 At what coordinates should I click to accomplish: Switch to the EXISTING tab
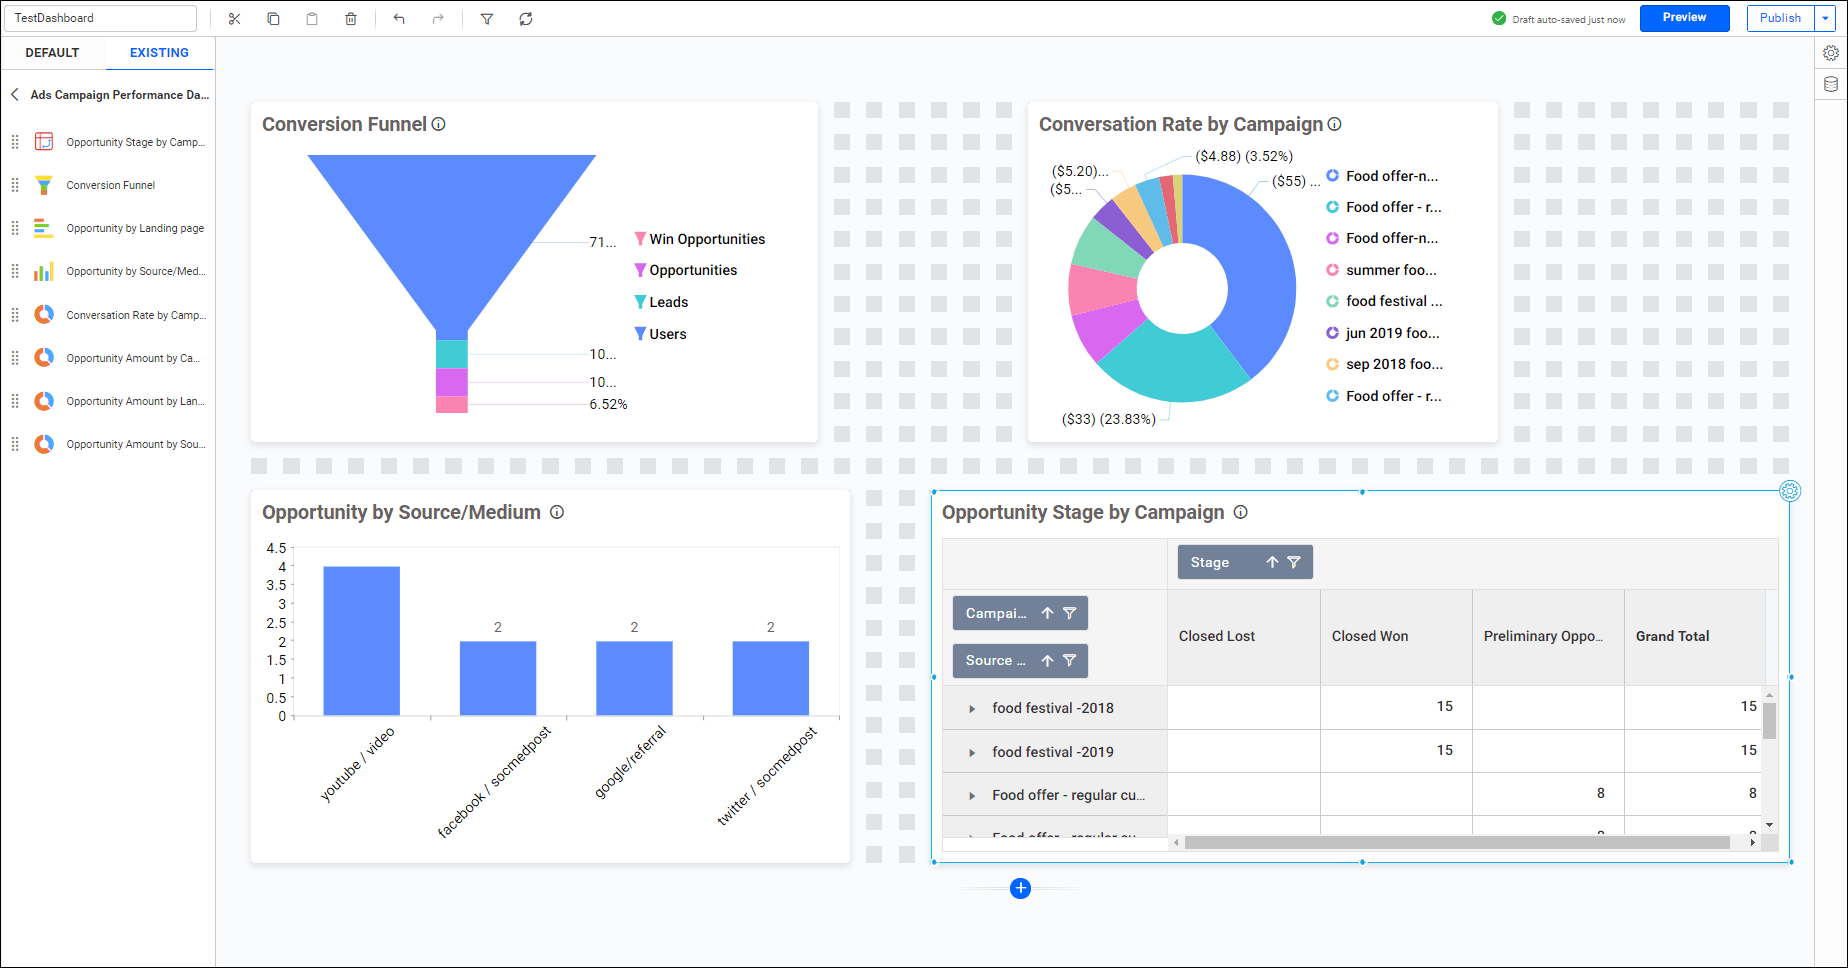(159, 53)
